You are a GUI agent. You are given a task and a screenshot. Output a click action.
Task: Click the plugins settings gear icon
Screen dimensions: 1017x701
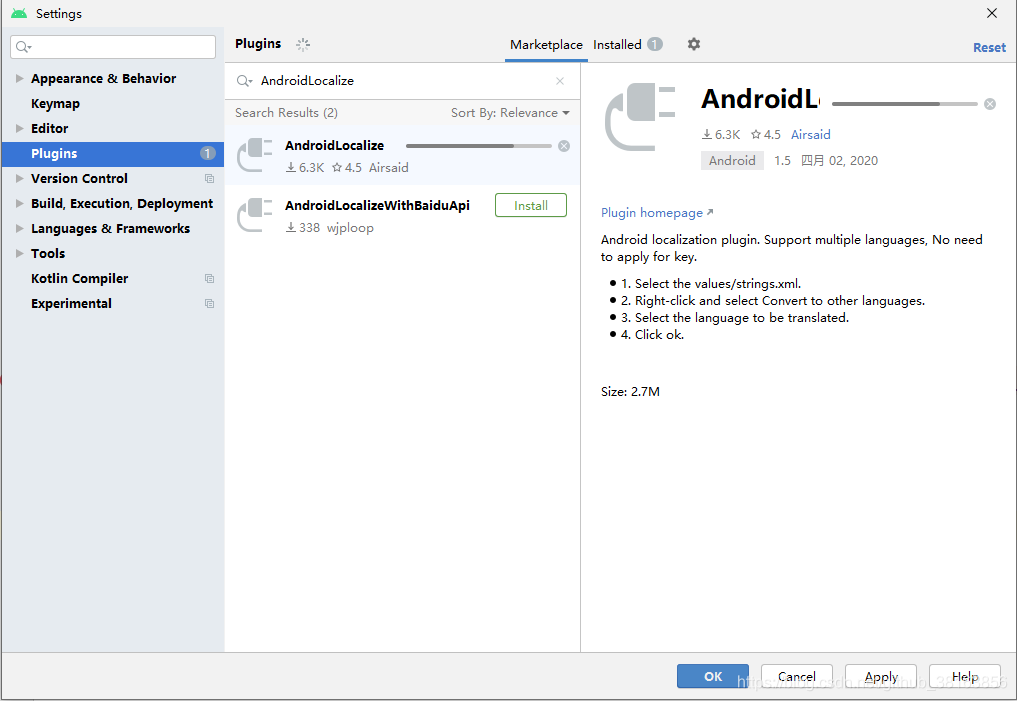[x=693, y=44]
